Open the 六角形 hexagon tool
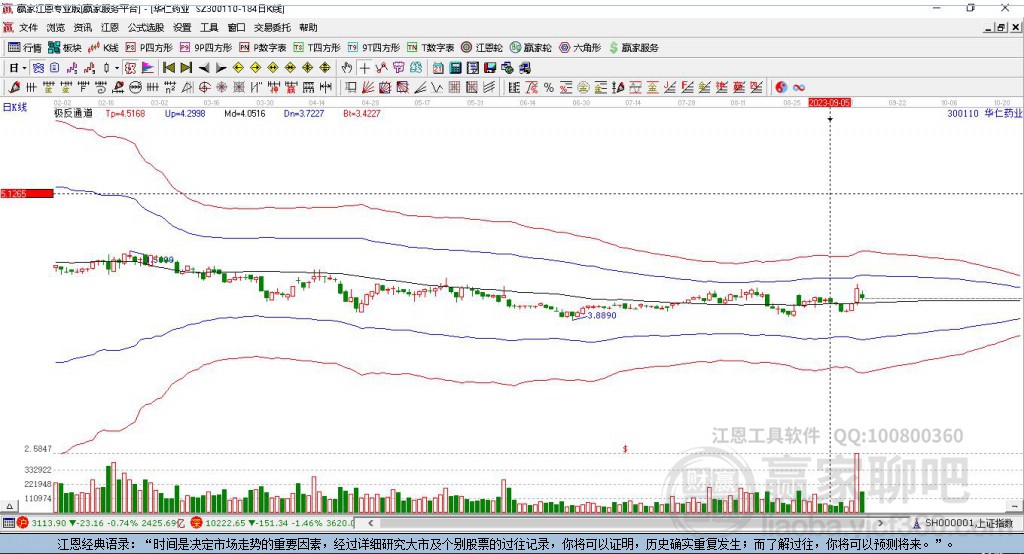This screenshot has width=1024, height=554. click(580, 48)
